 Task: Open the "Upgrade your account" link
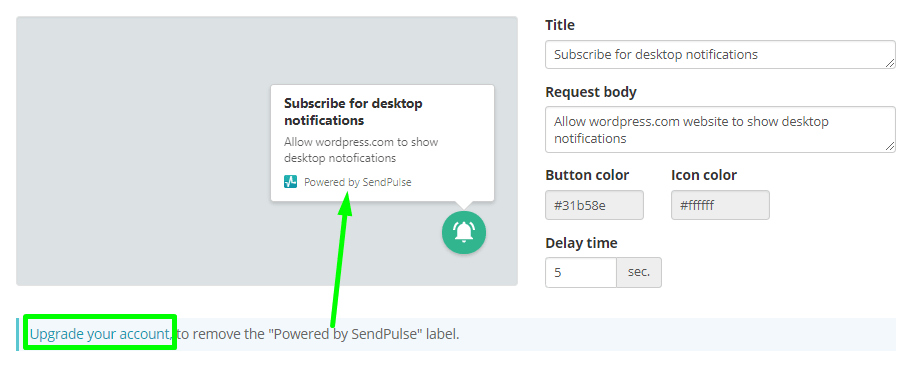(x=100, y=334)
